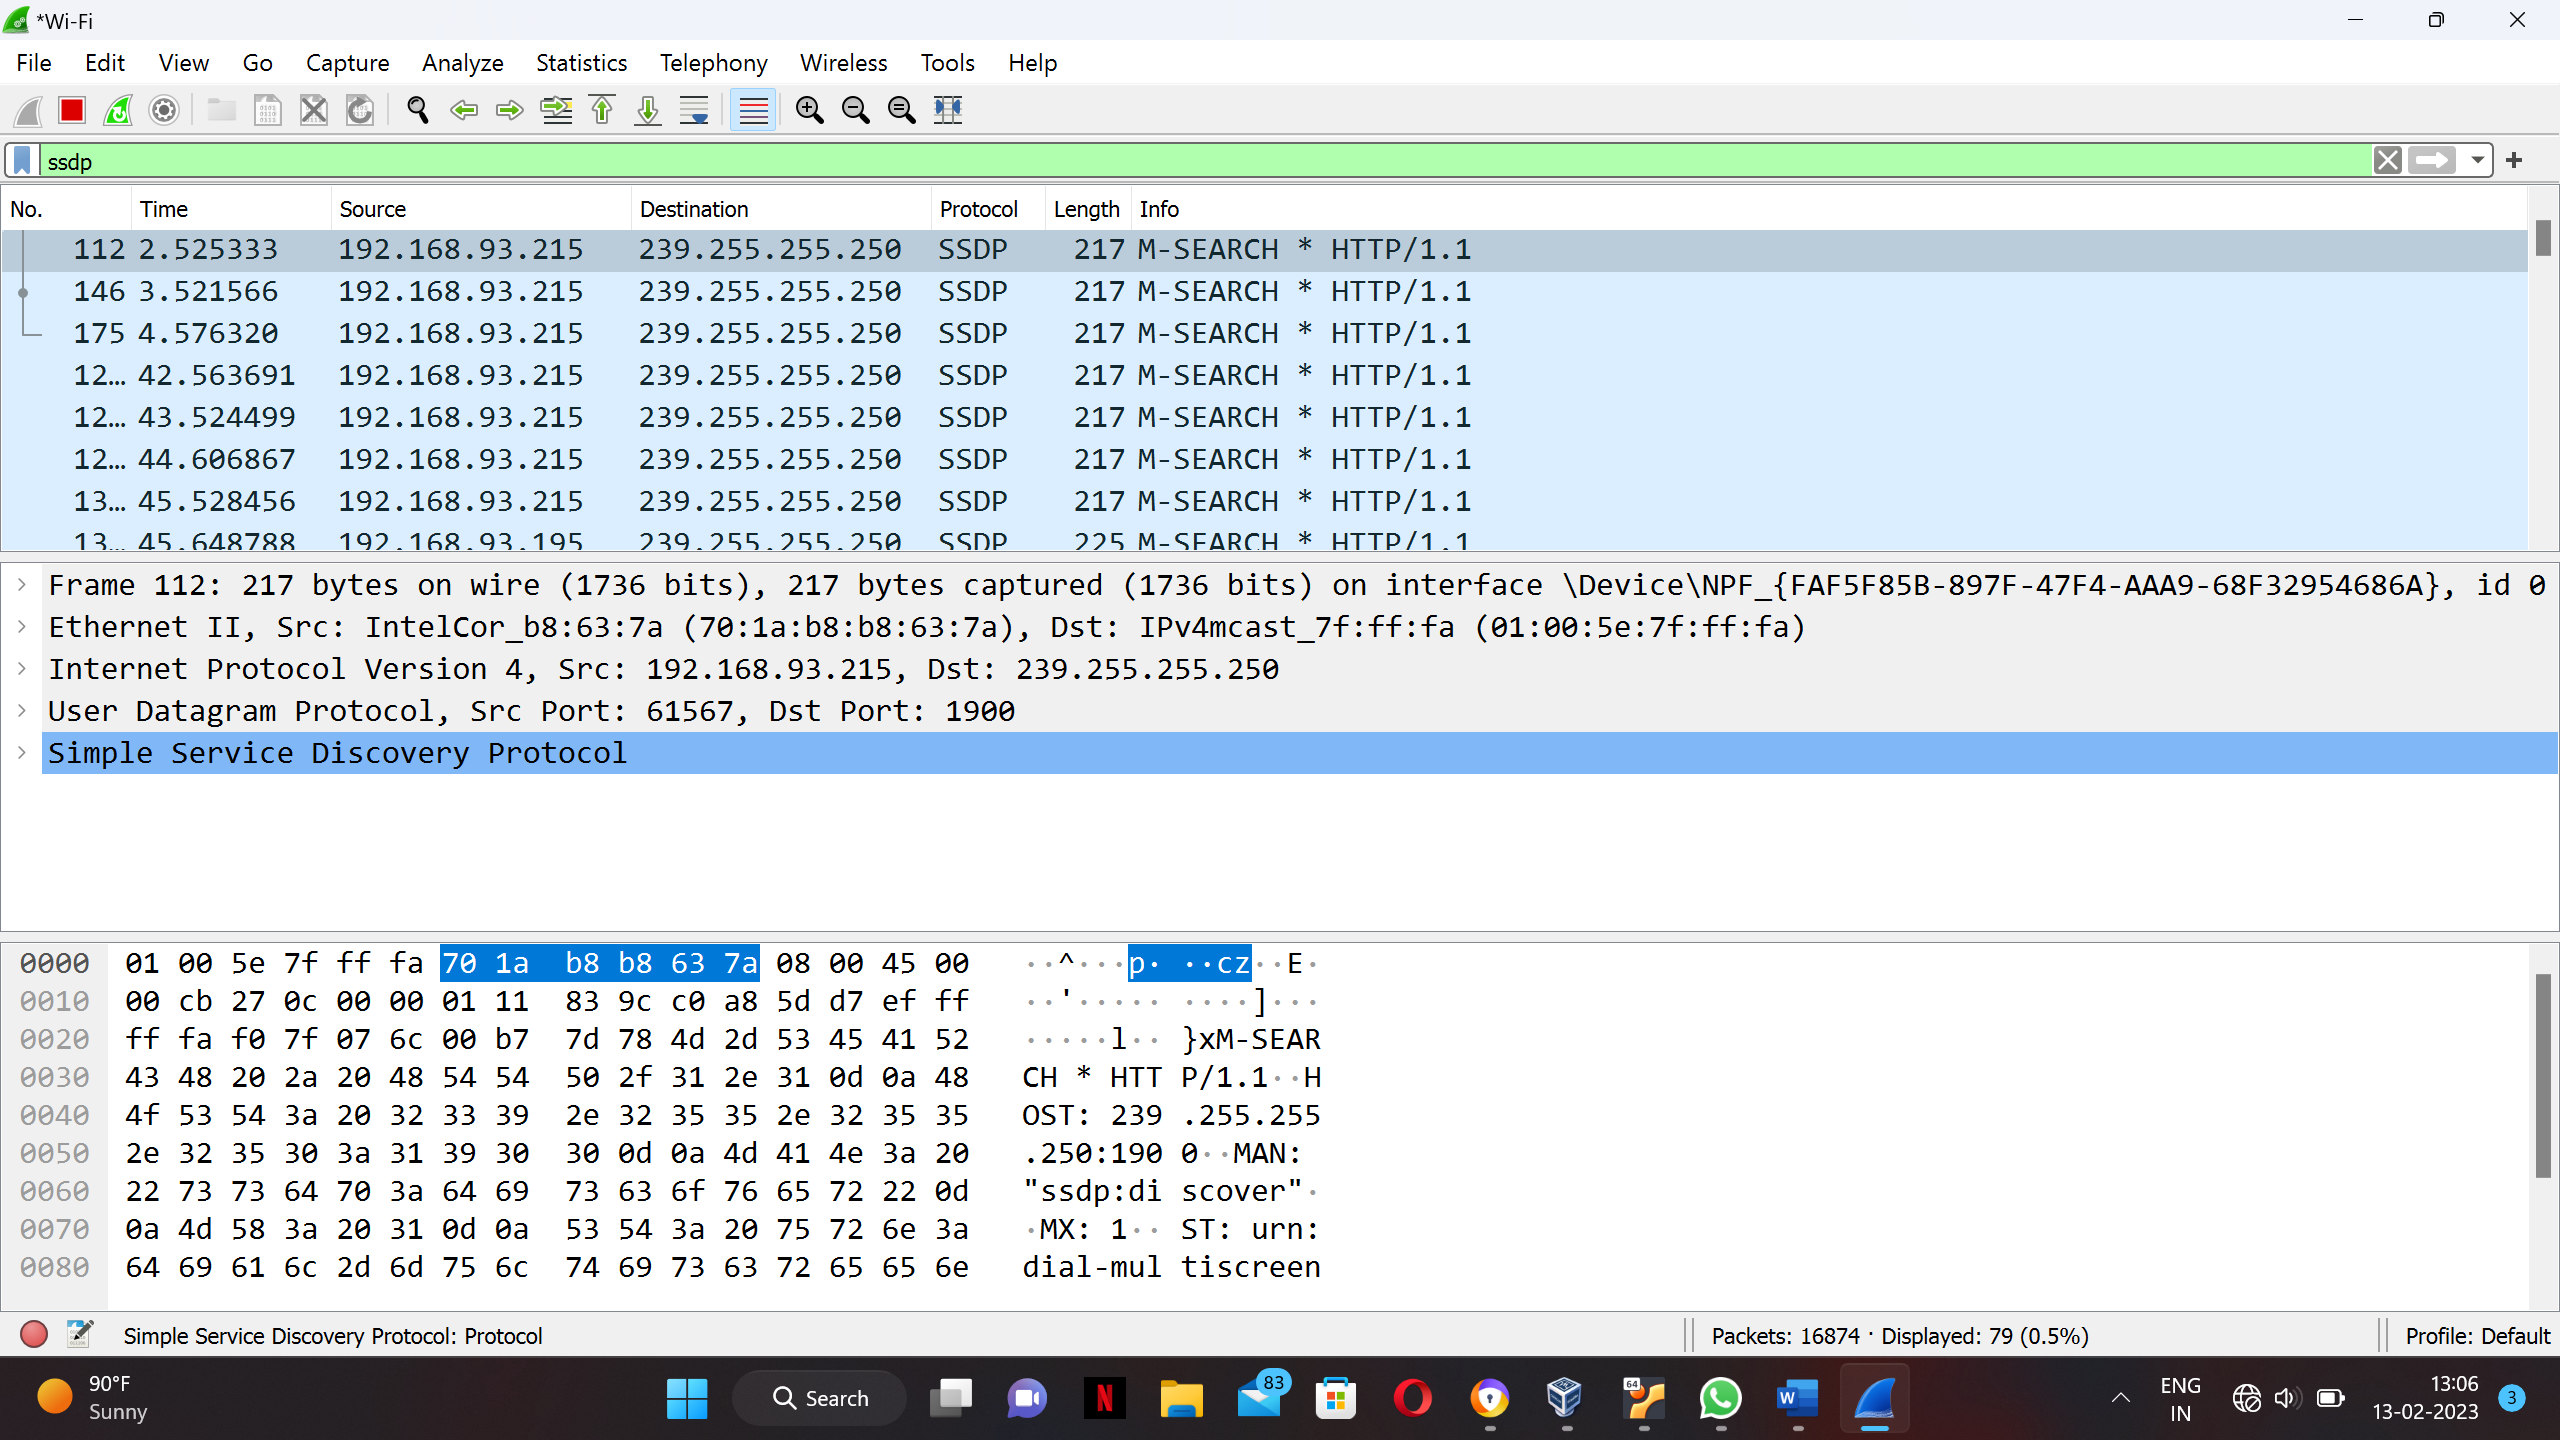2560x1440 pixels.
Task: Clear the ssdp display filter with the X
Action: tap(2388, 160)
